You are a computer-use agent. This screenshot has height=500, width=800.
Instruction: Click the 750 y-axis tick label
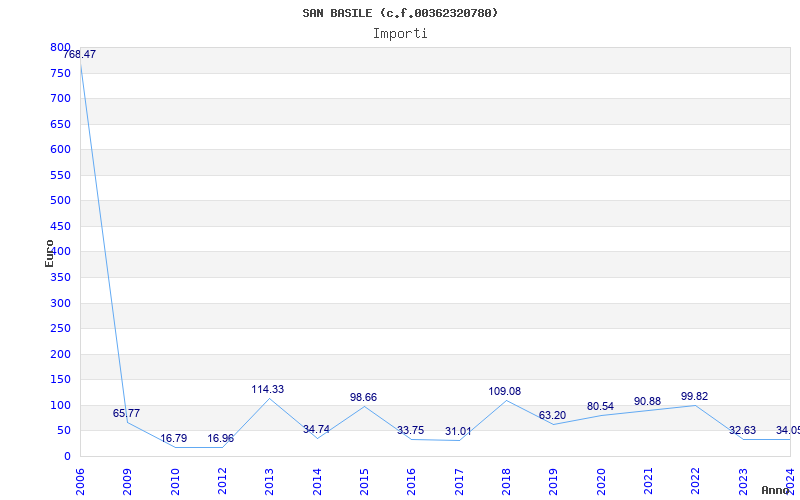coord(60,73)
